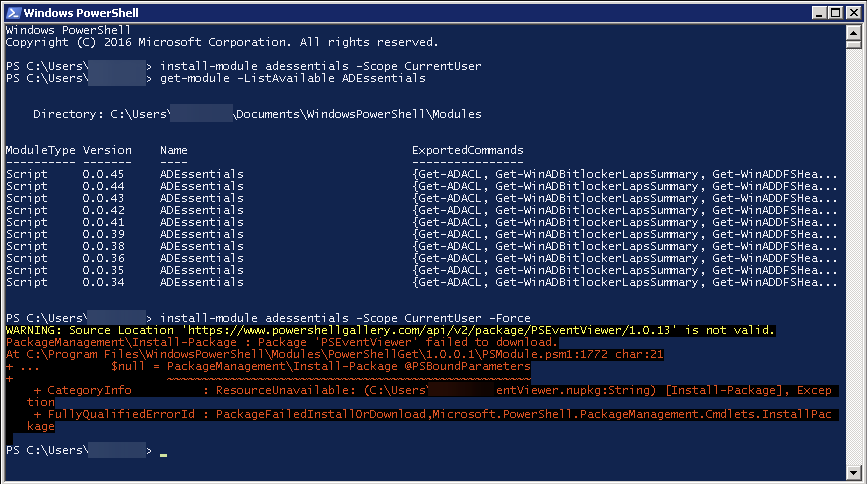Click the ModuleType column header

[x=40, y=150]
